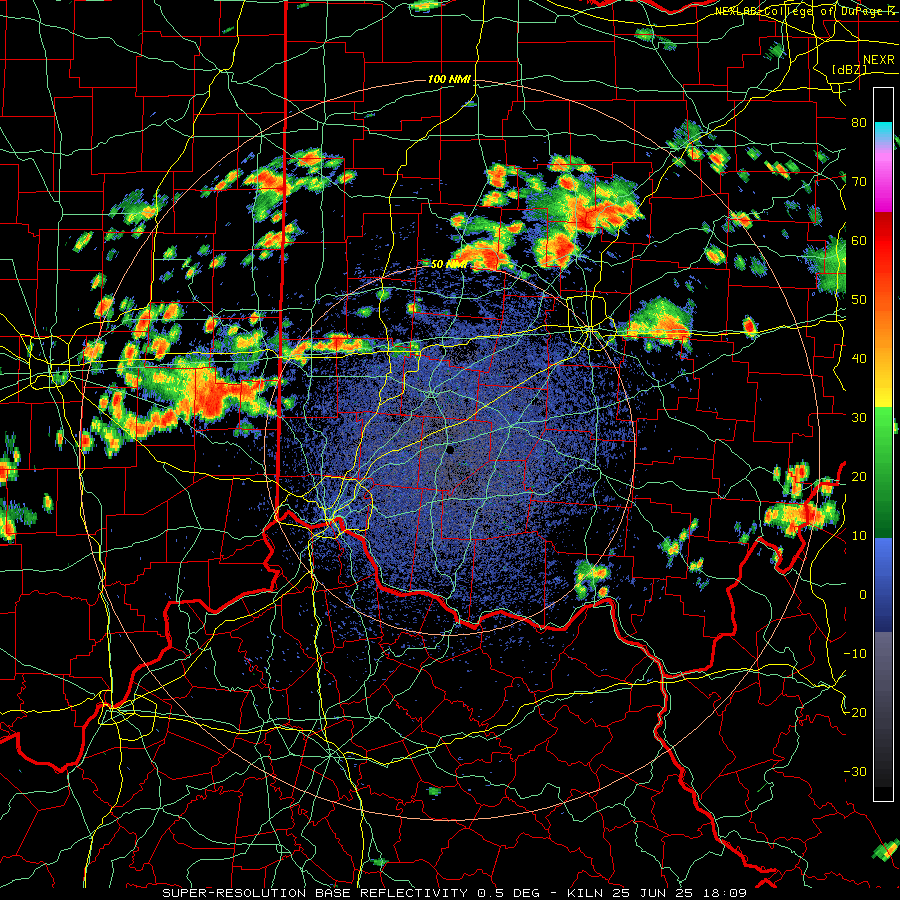Click the 40 value on dBZ scale

[859, 359]
